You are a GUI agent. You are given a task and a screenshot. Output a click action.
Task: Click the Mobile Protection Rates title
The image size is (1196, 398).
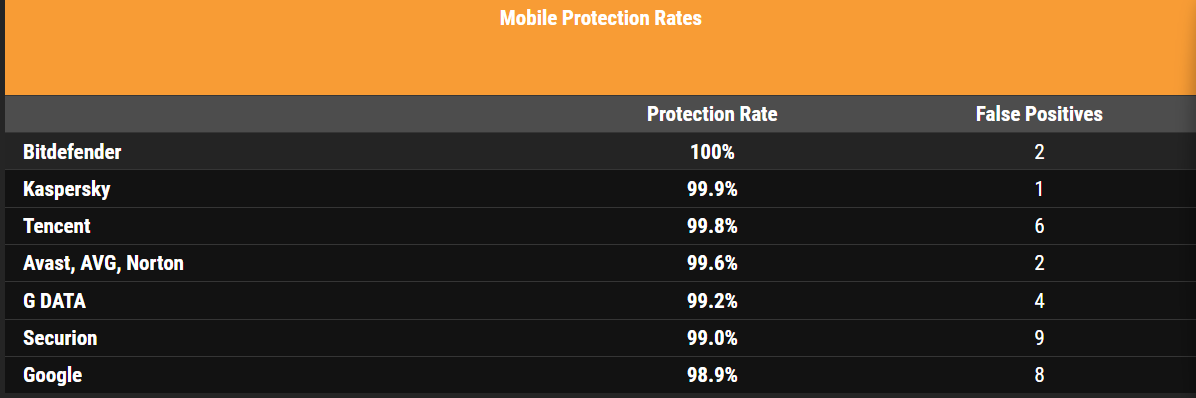600,18
